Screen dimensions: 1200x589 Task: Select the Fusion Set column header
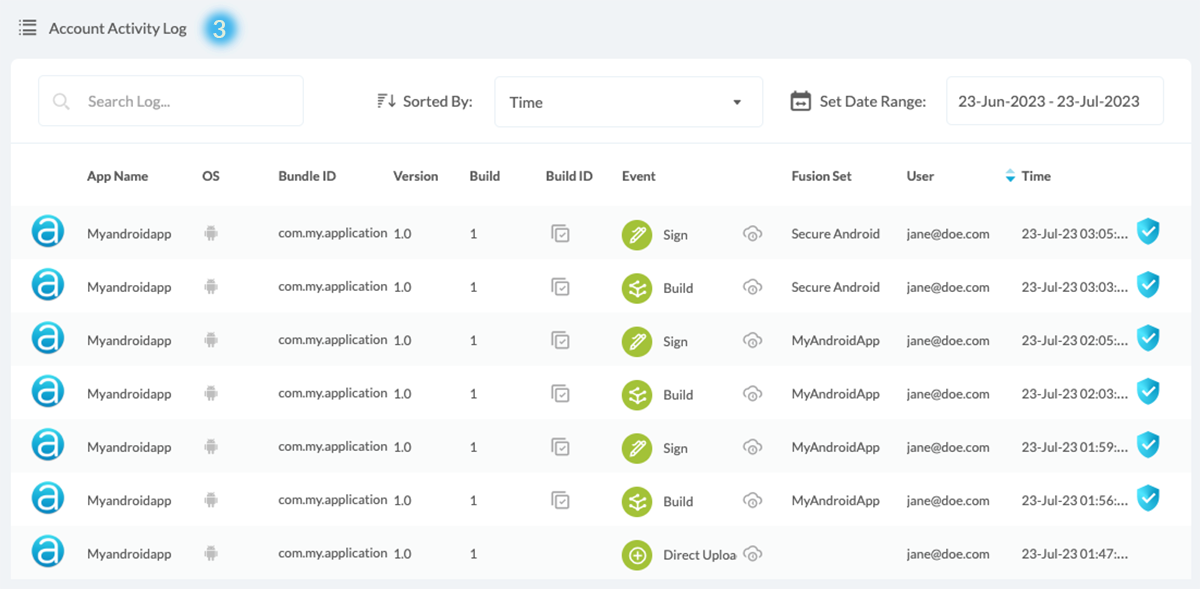[x=820, y=175]
